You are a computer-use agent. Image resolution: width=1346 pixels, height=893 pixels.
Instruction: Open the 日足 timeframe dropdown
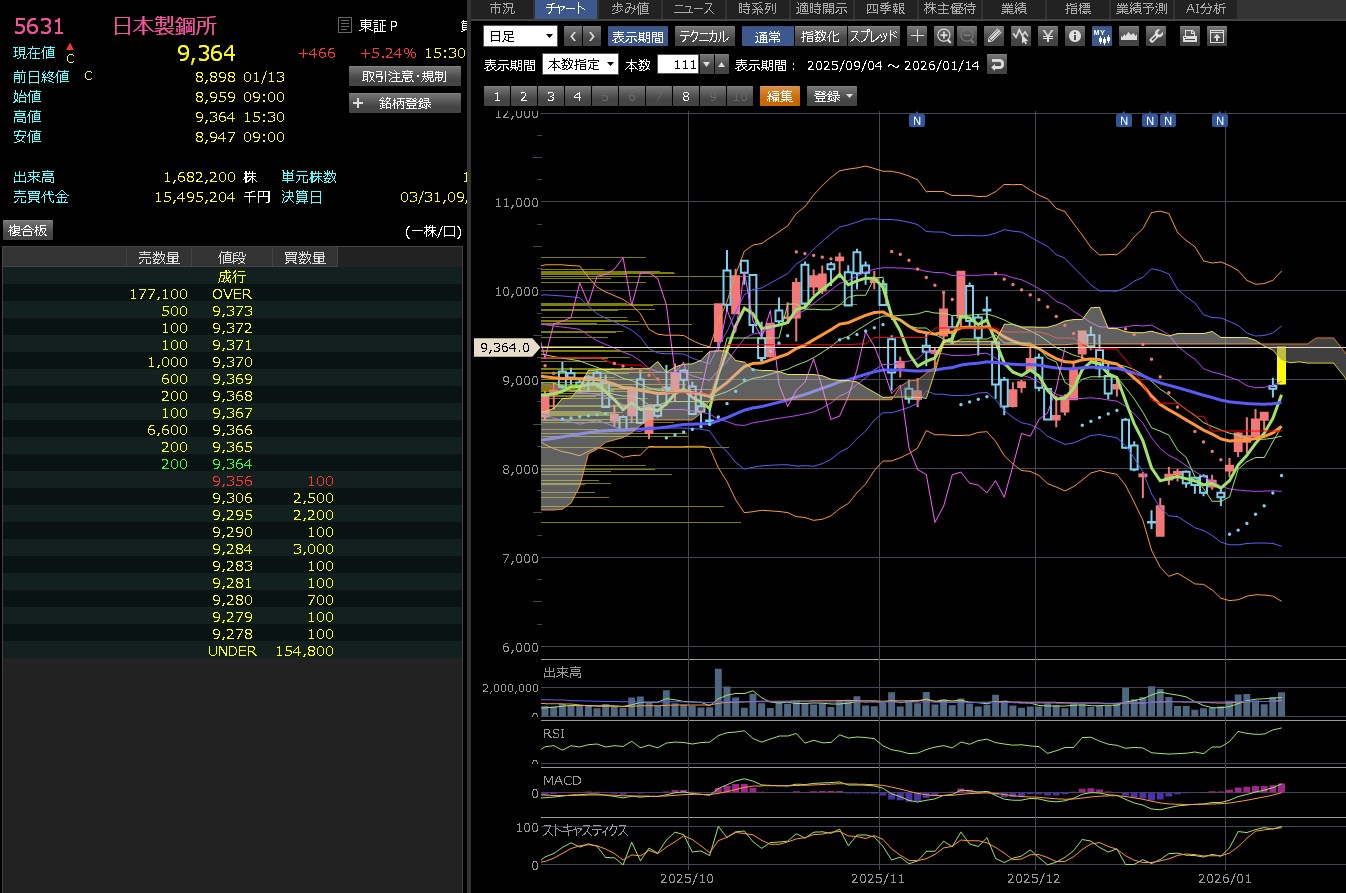[520, 36]
